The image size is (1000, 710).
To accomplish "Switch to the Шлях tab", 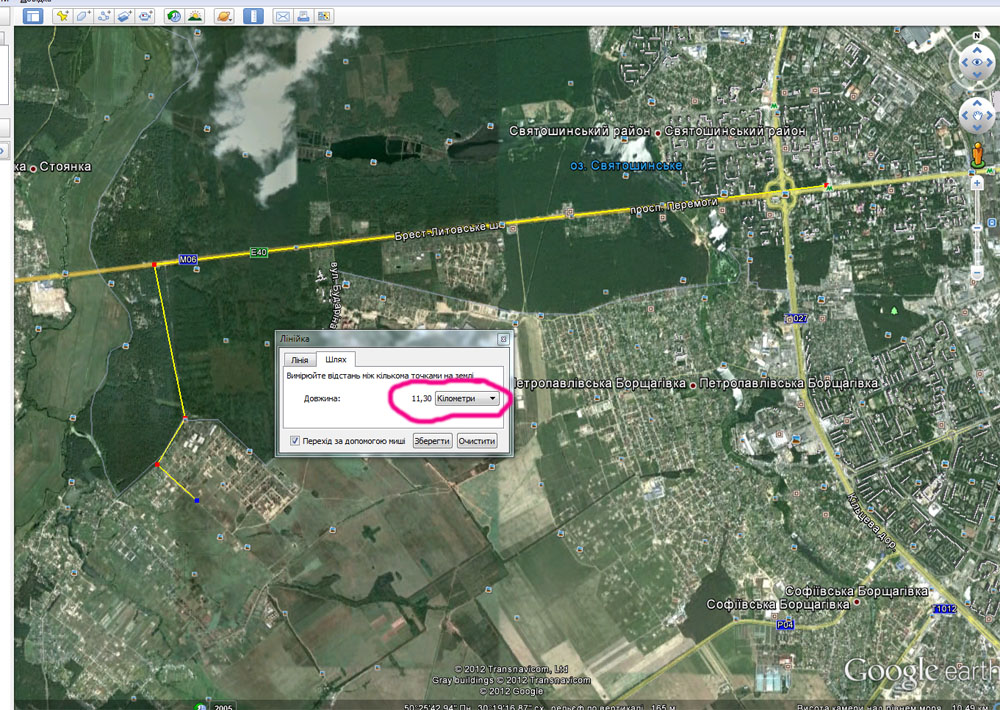I will (335, 359).
